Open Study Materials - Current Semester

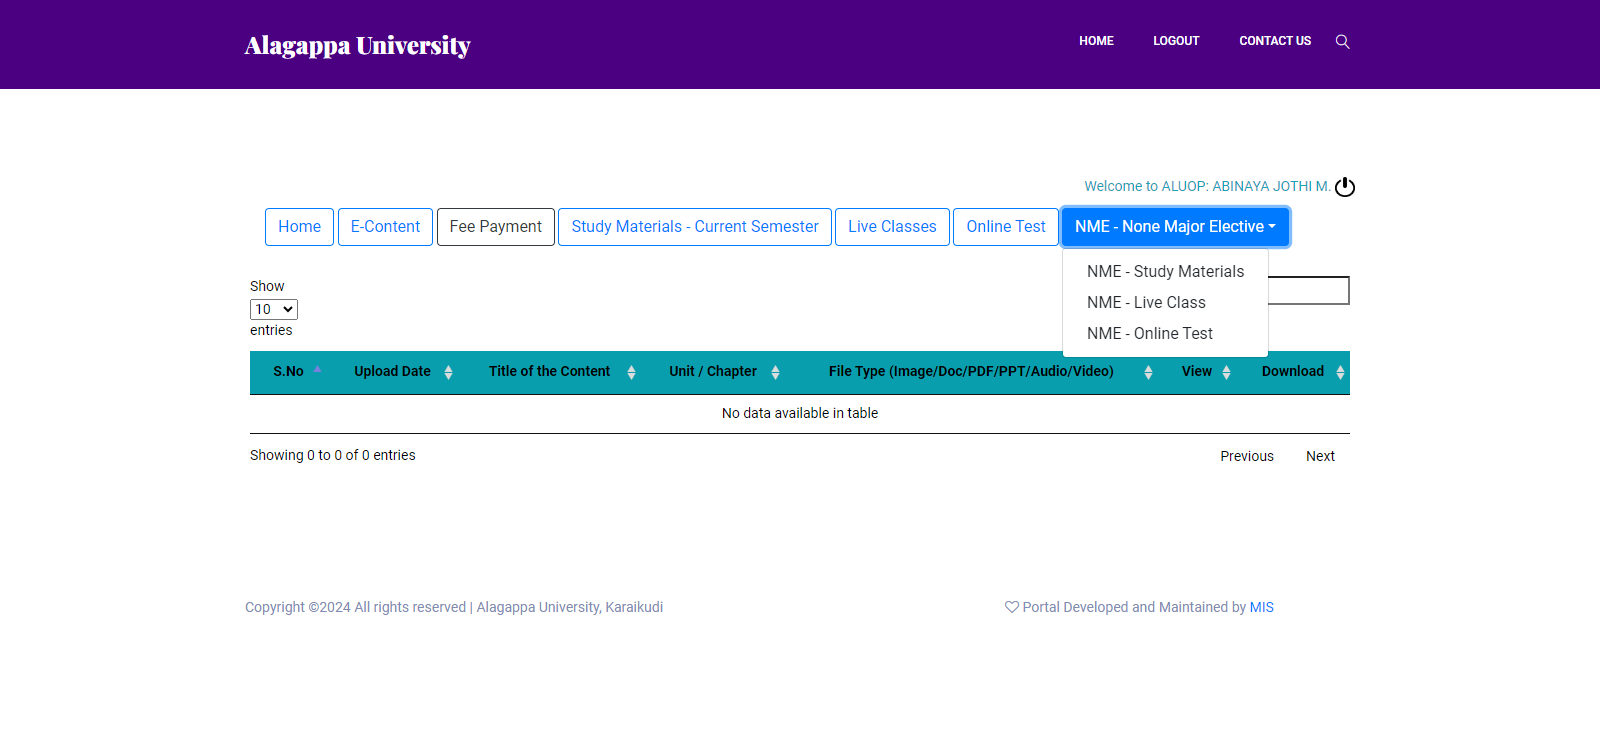tap(695, 227)
